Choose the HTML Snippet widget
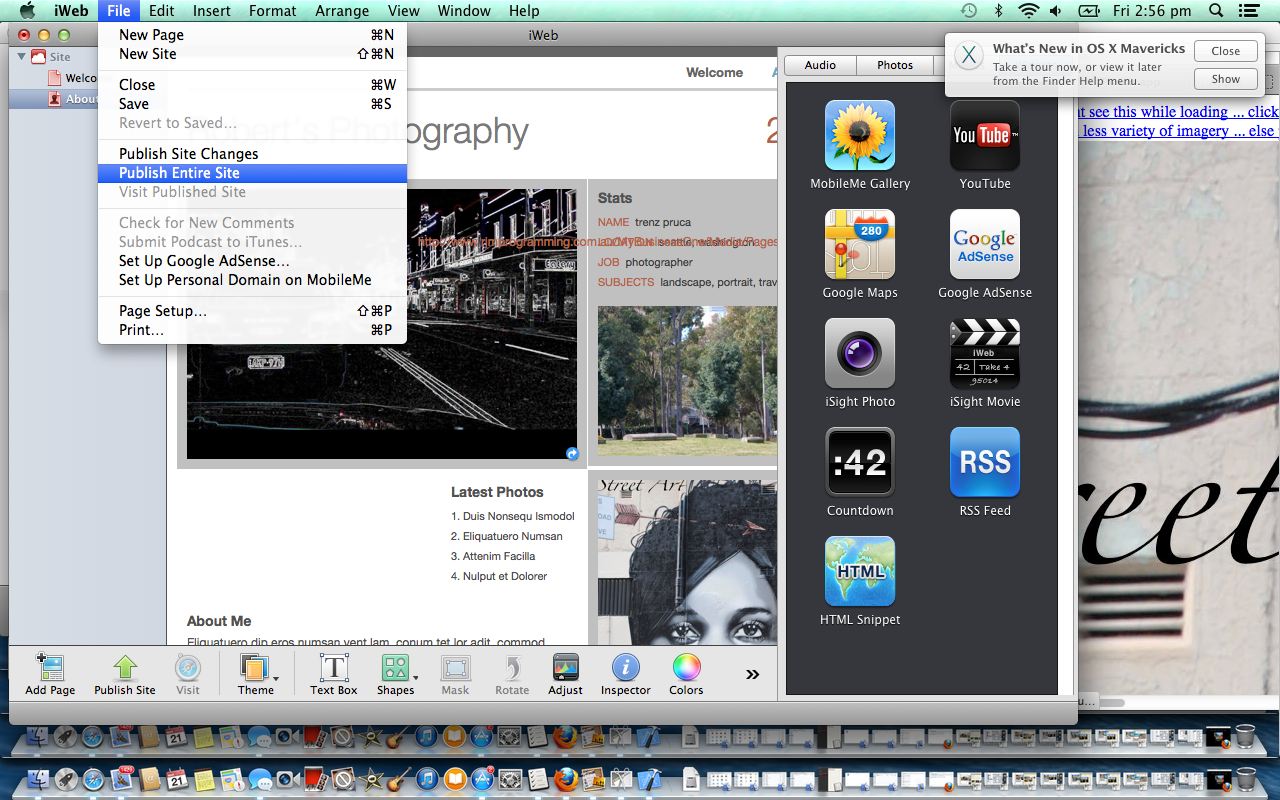 click(859, 571)
